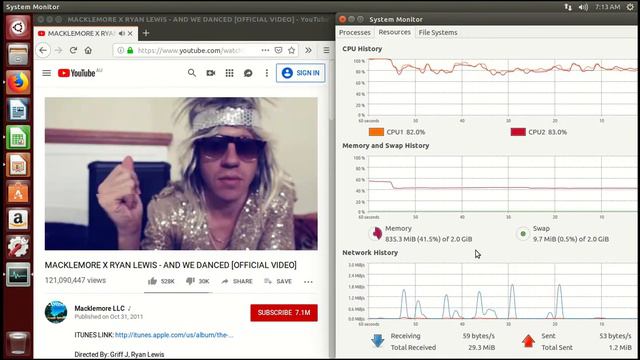Screen dimensions: 640x360
Task: Subscribe to Macklemore LLC
Action: pos(284,313)
